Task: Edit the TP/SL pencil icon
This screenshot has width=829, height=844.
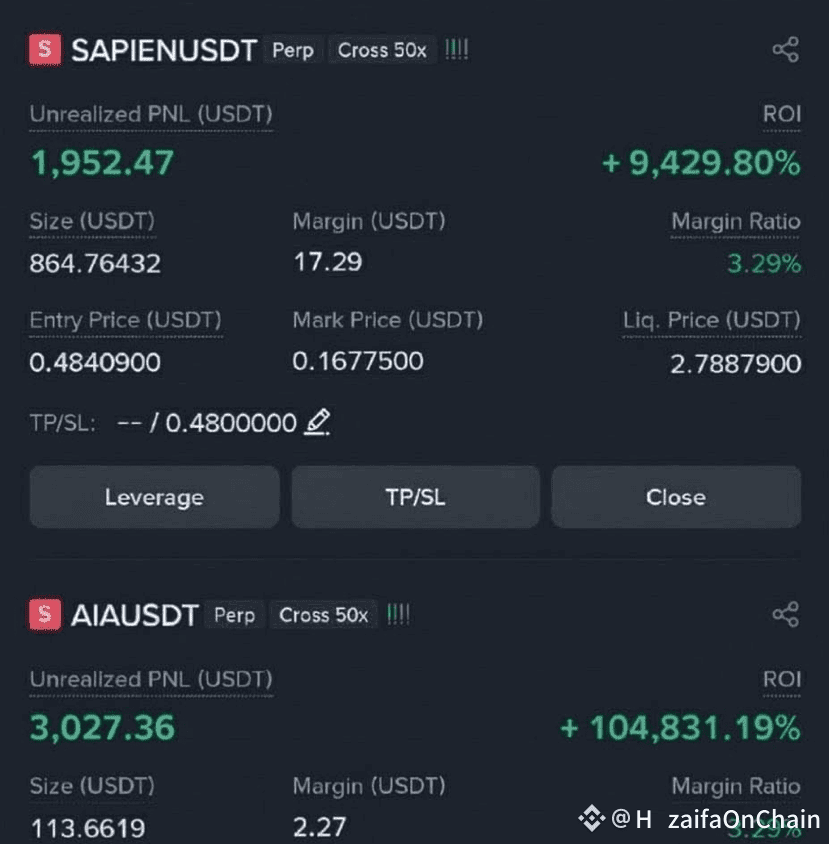Action: pyautogui.click(x=317, y=423)
